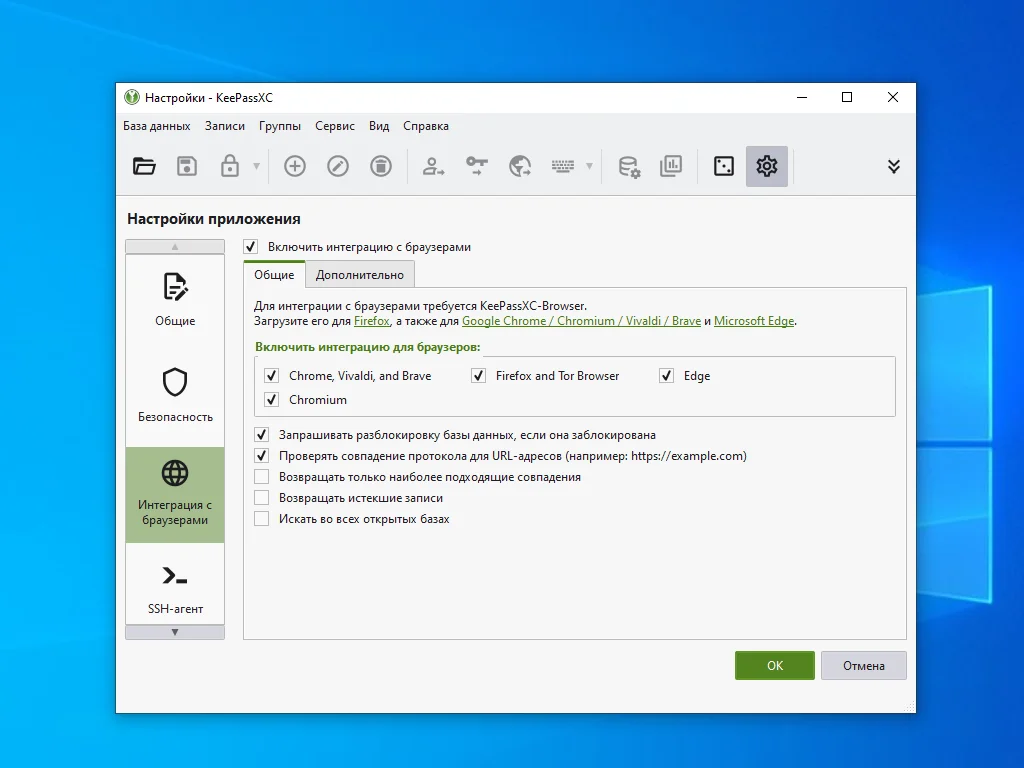Toggle Запрашивать разблокировку базы данных checkbox
The width and height of the screenshot is (1024, 768).
click(x=261, y=435)
